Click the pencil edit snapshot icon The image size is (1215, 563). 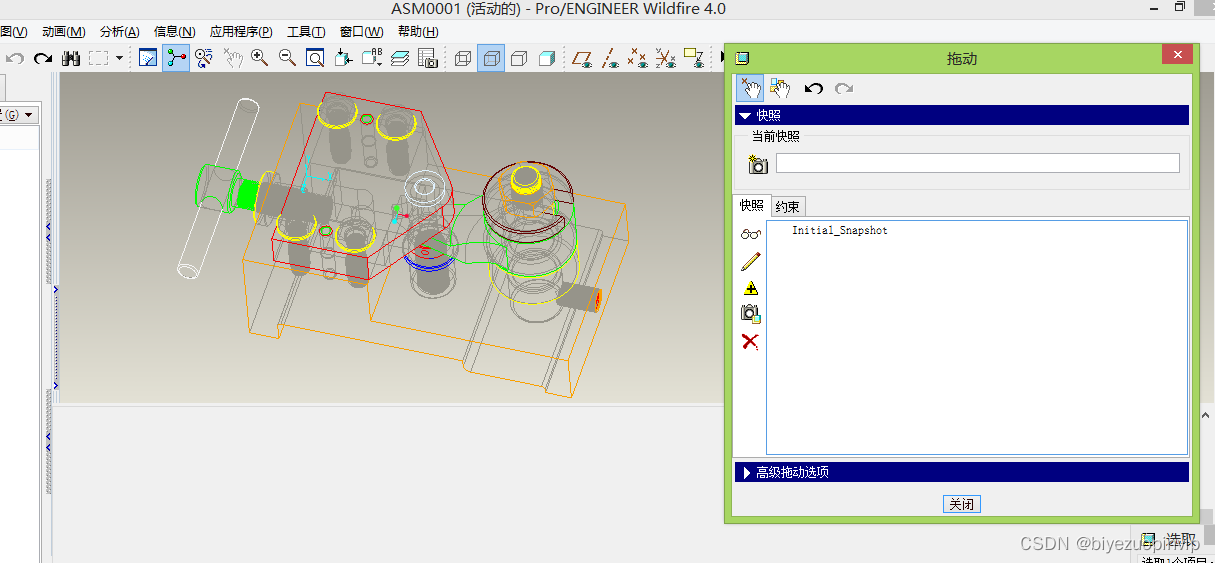click(x=750, y=262)
